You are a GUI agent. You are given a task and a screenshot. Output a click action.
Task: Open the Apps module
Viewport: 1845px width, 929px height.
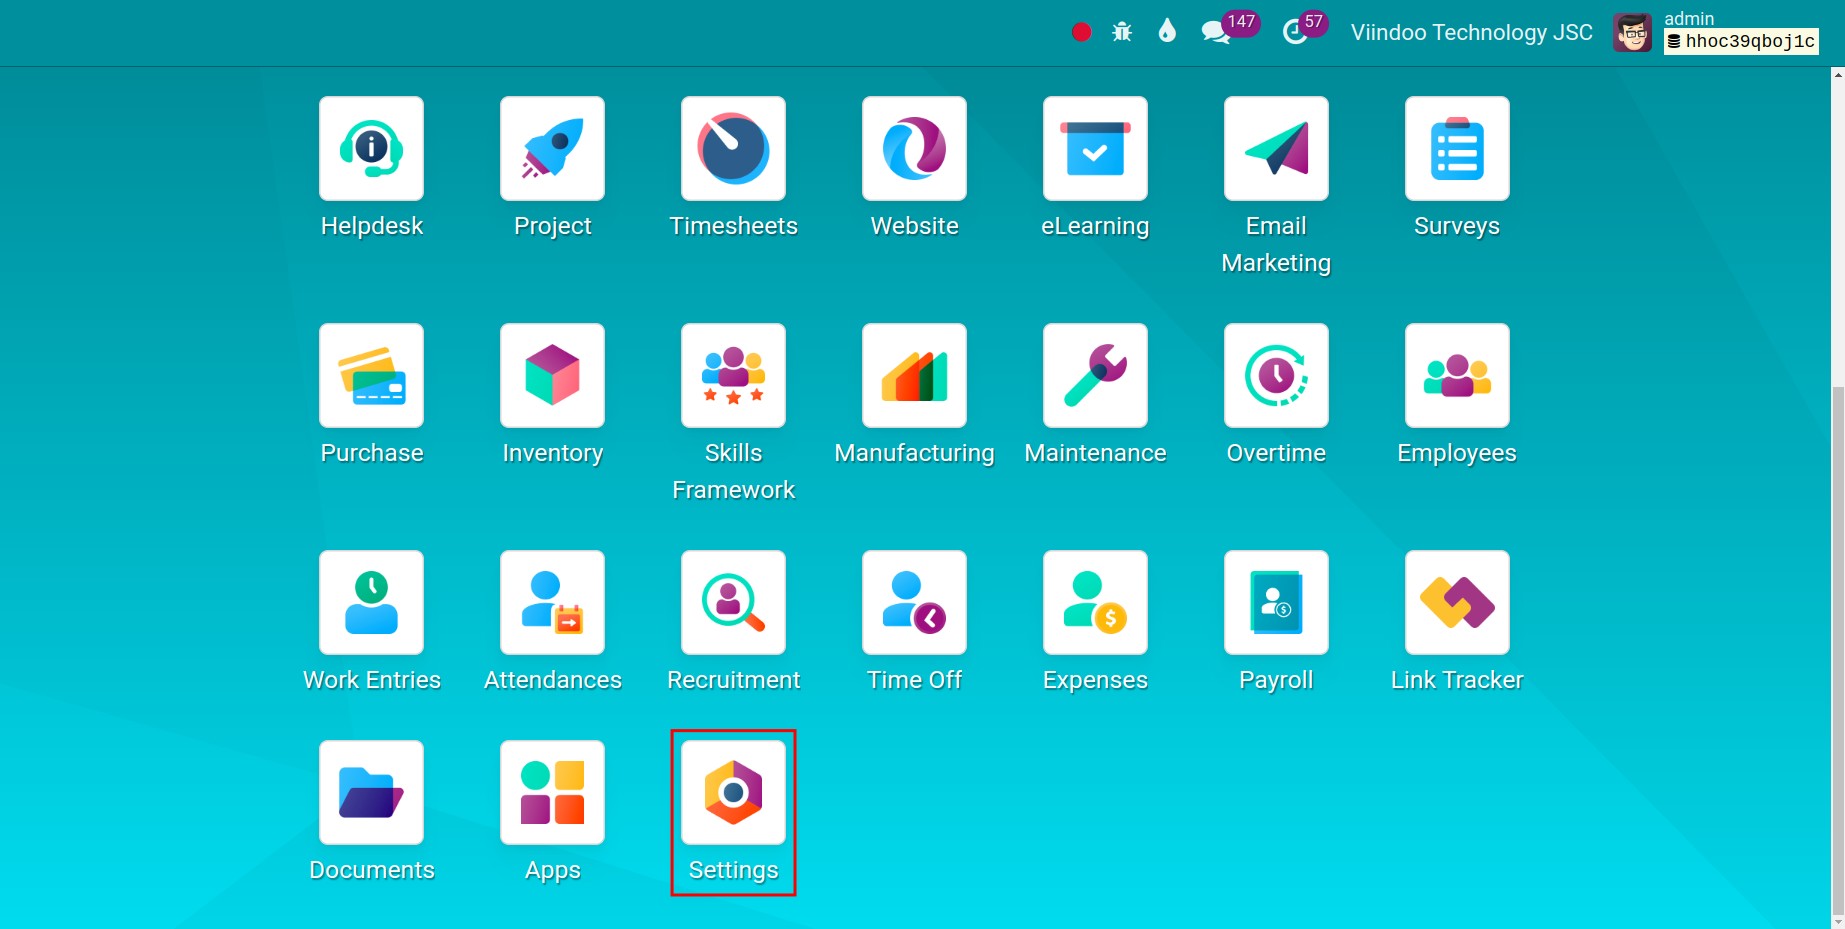tap(552, 793)
